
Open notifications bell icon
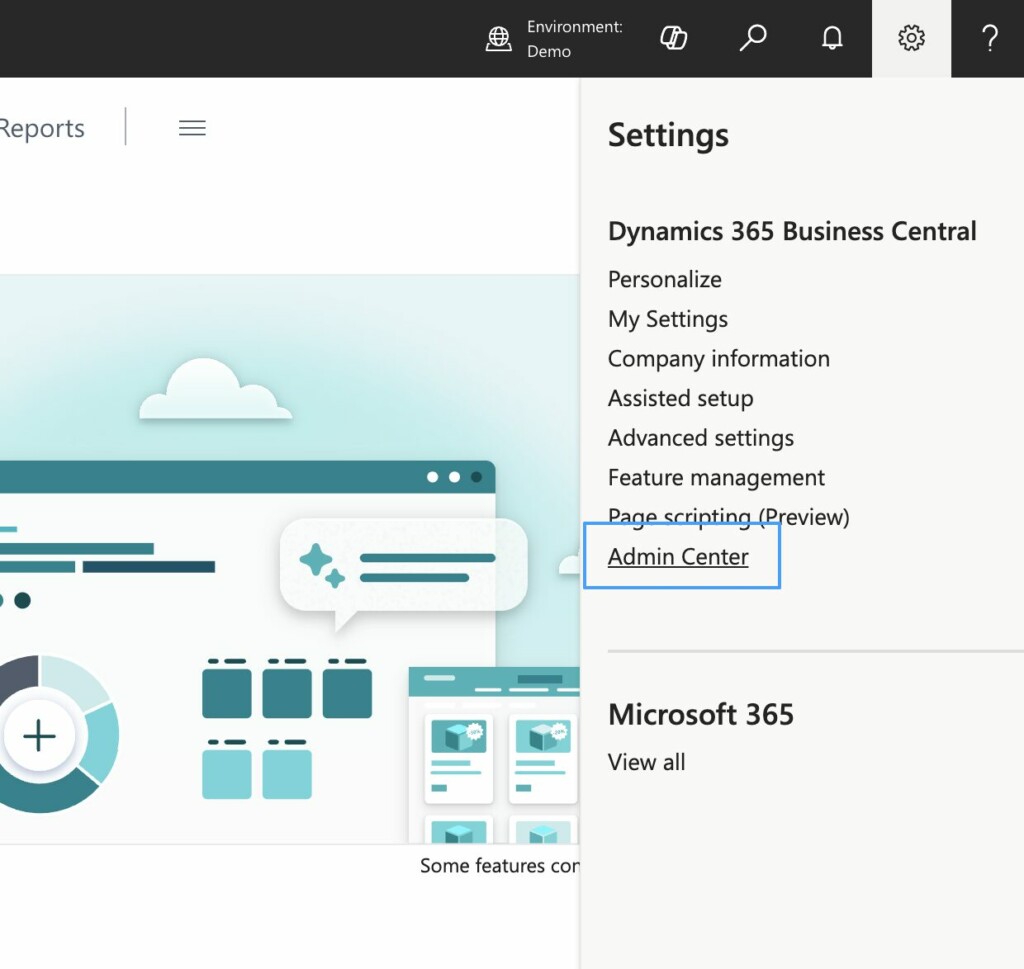click(831, 39)
